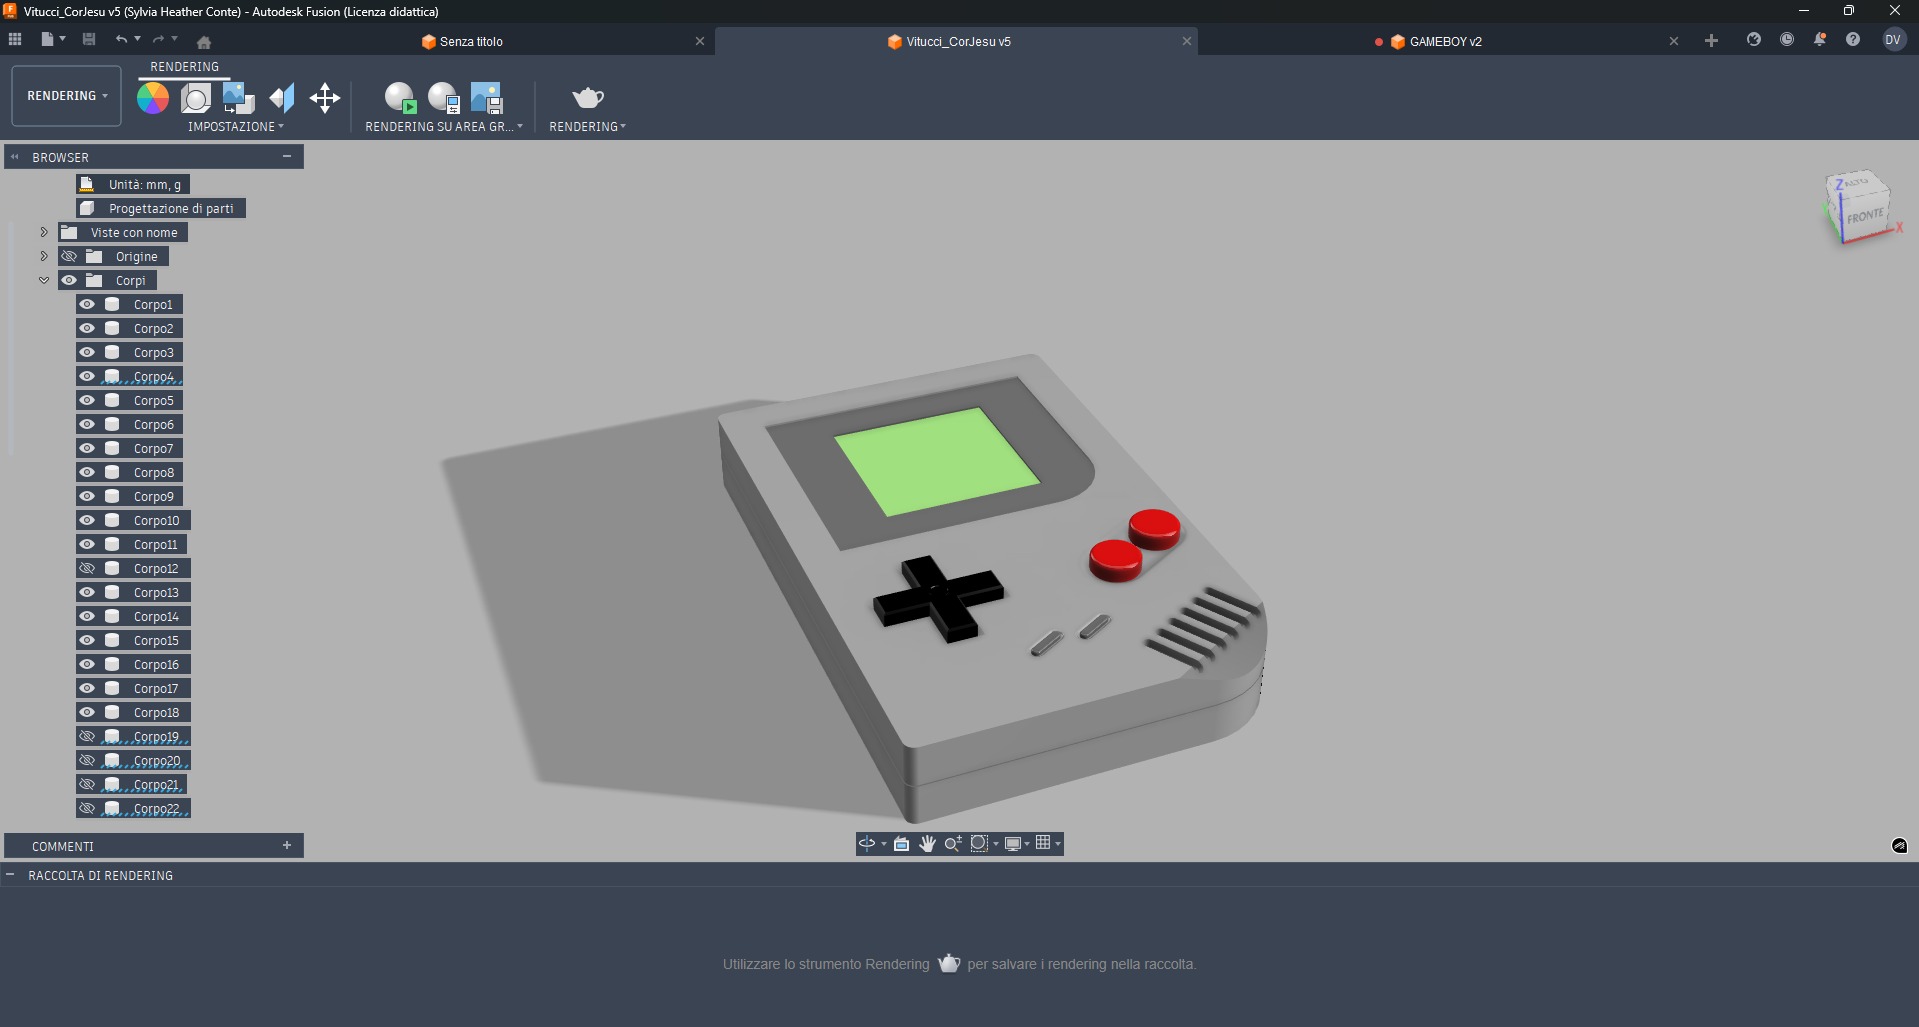The height and width of the screenshot is (1027, 1919).
Task: Click the teapot Rendering icon
Action: (x=587, y=98)
